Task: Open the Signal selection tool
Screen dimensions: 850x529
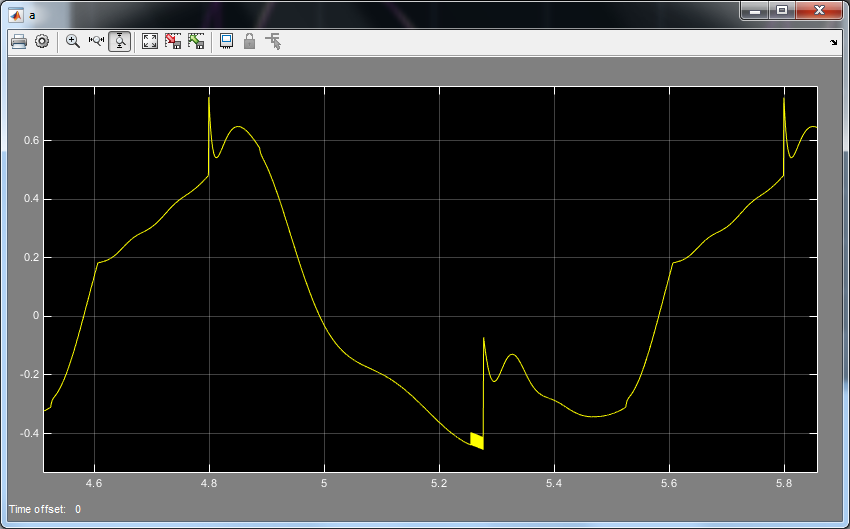Action: tap(273, 42)
